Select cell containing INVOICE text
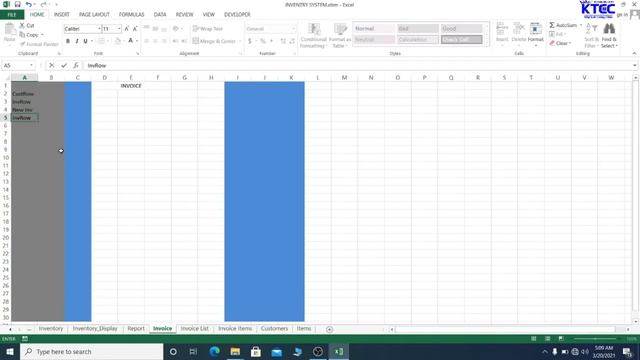 (131, 86)
